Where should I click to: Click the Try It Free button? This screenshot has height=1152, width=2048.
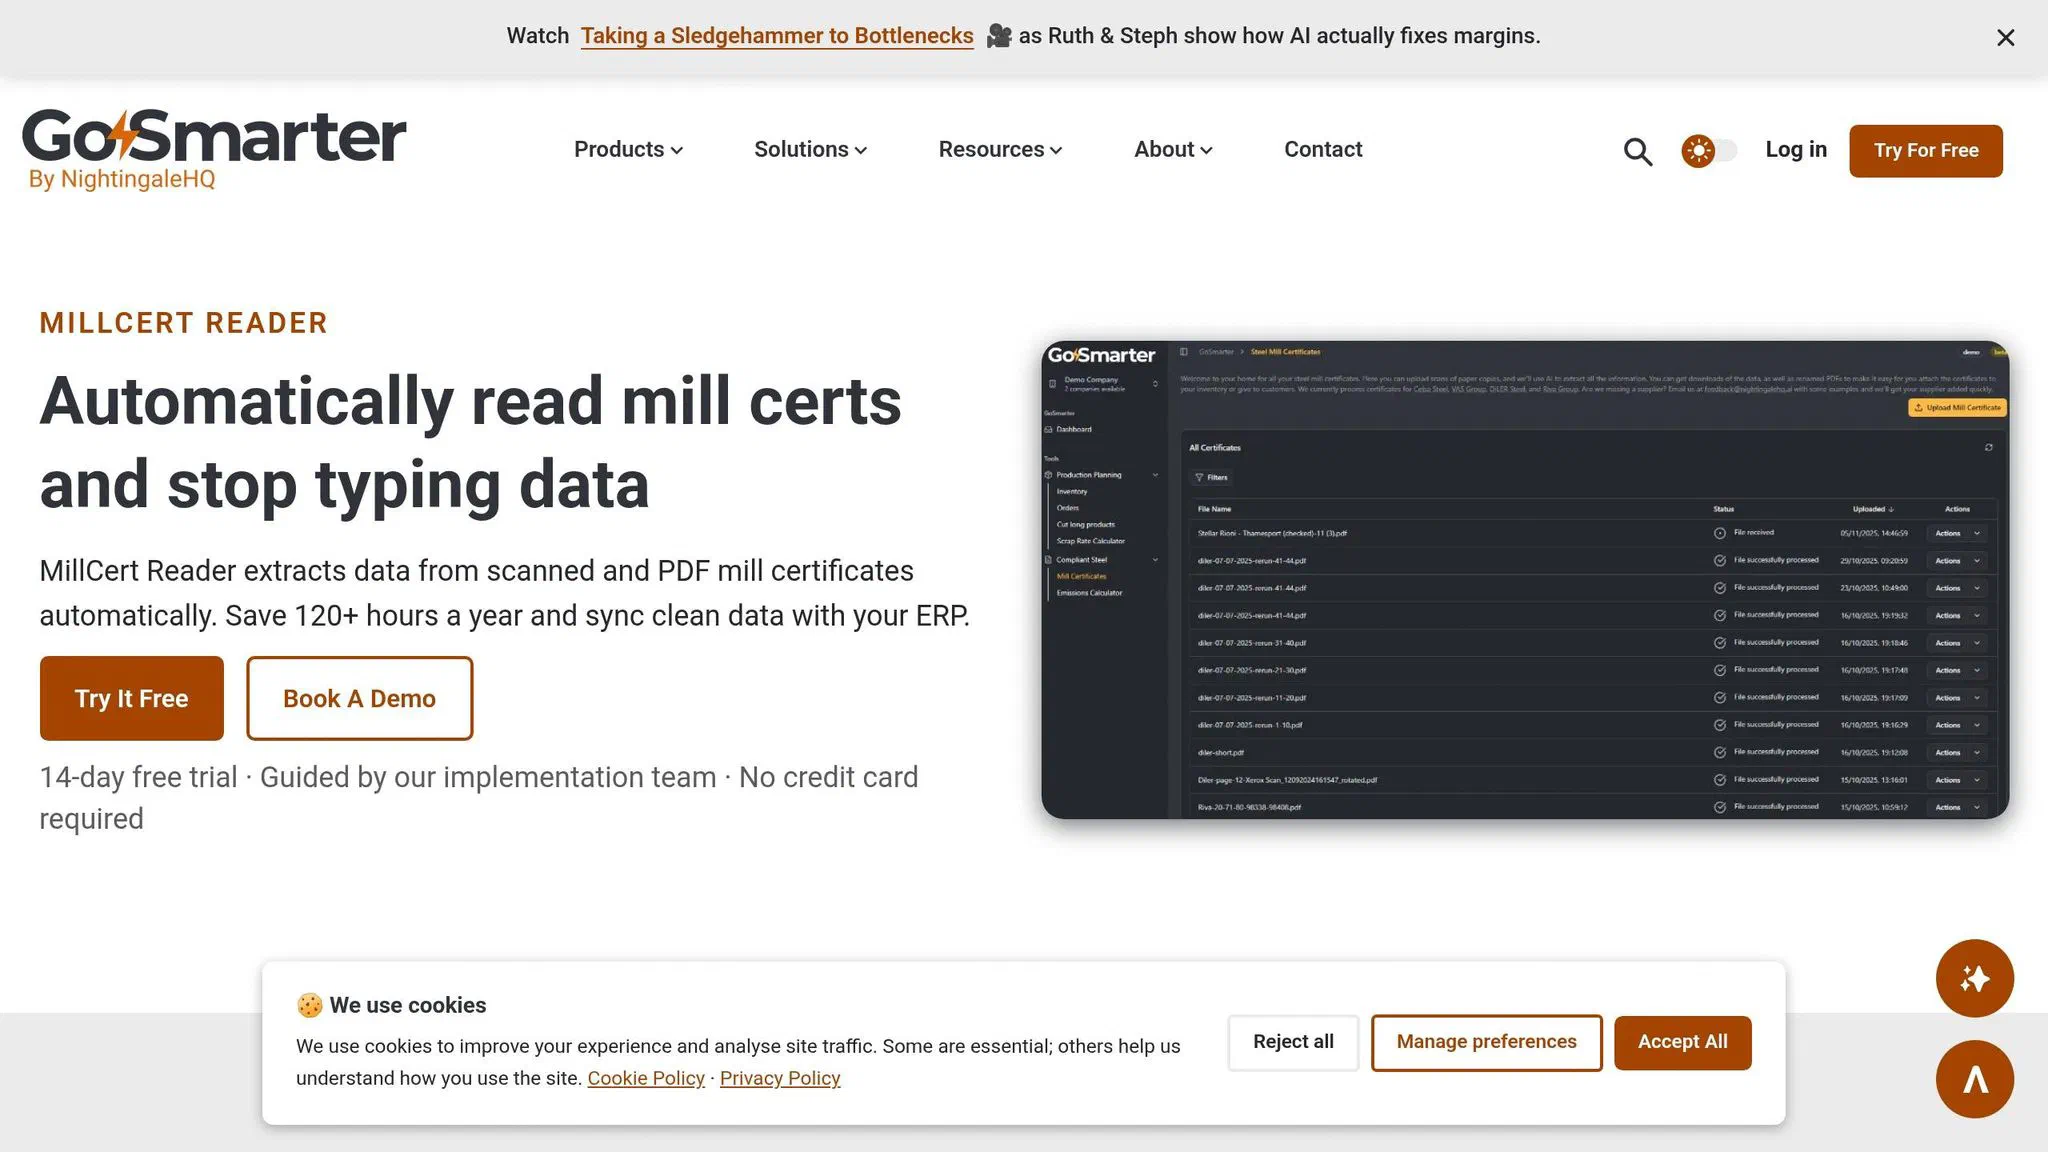[x=132, y=698]
